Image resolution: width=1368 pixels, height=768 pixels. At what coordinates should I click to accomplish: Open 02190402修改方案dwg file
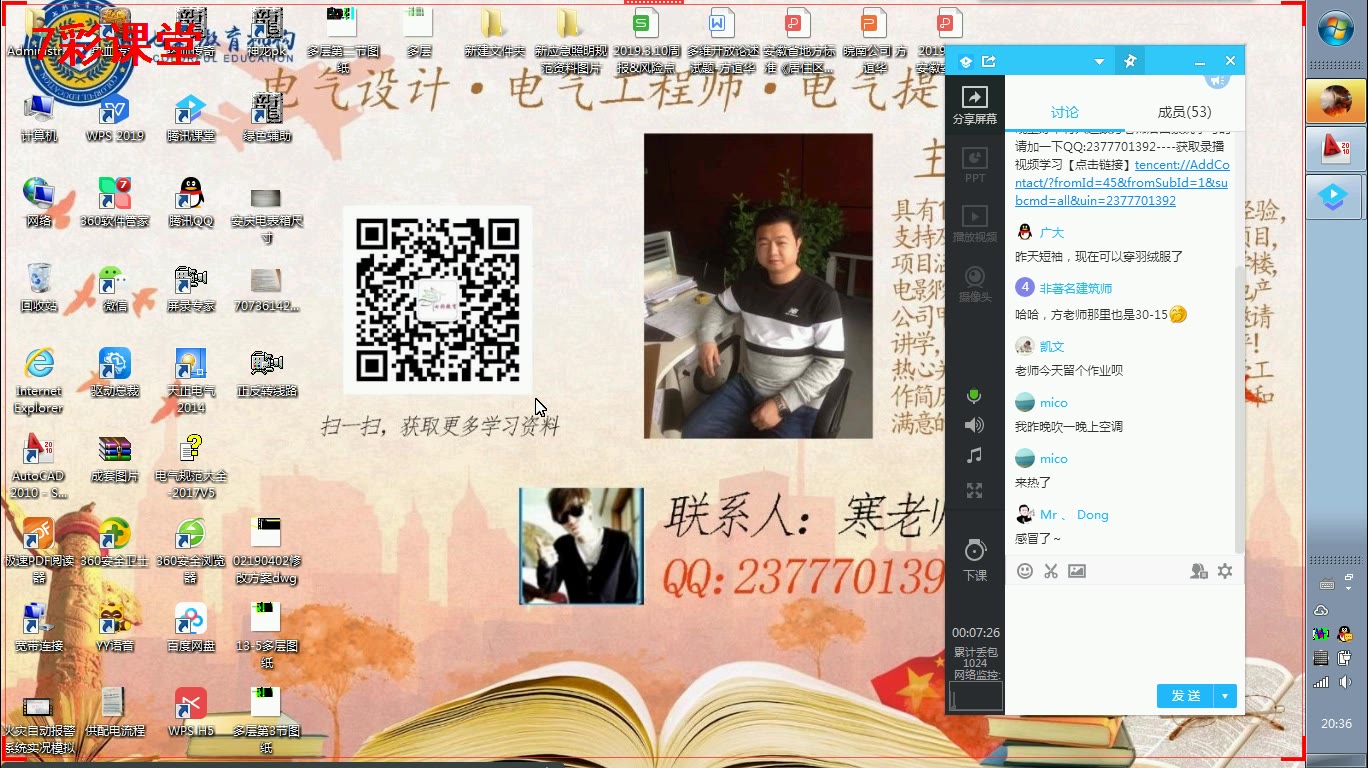pyautogui.click(x=267, y=551)
